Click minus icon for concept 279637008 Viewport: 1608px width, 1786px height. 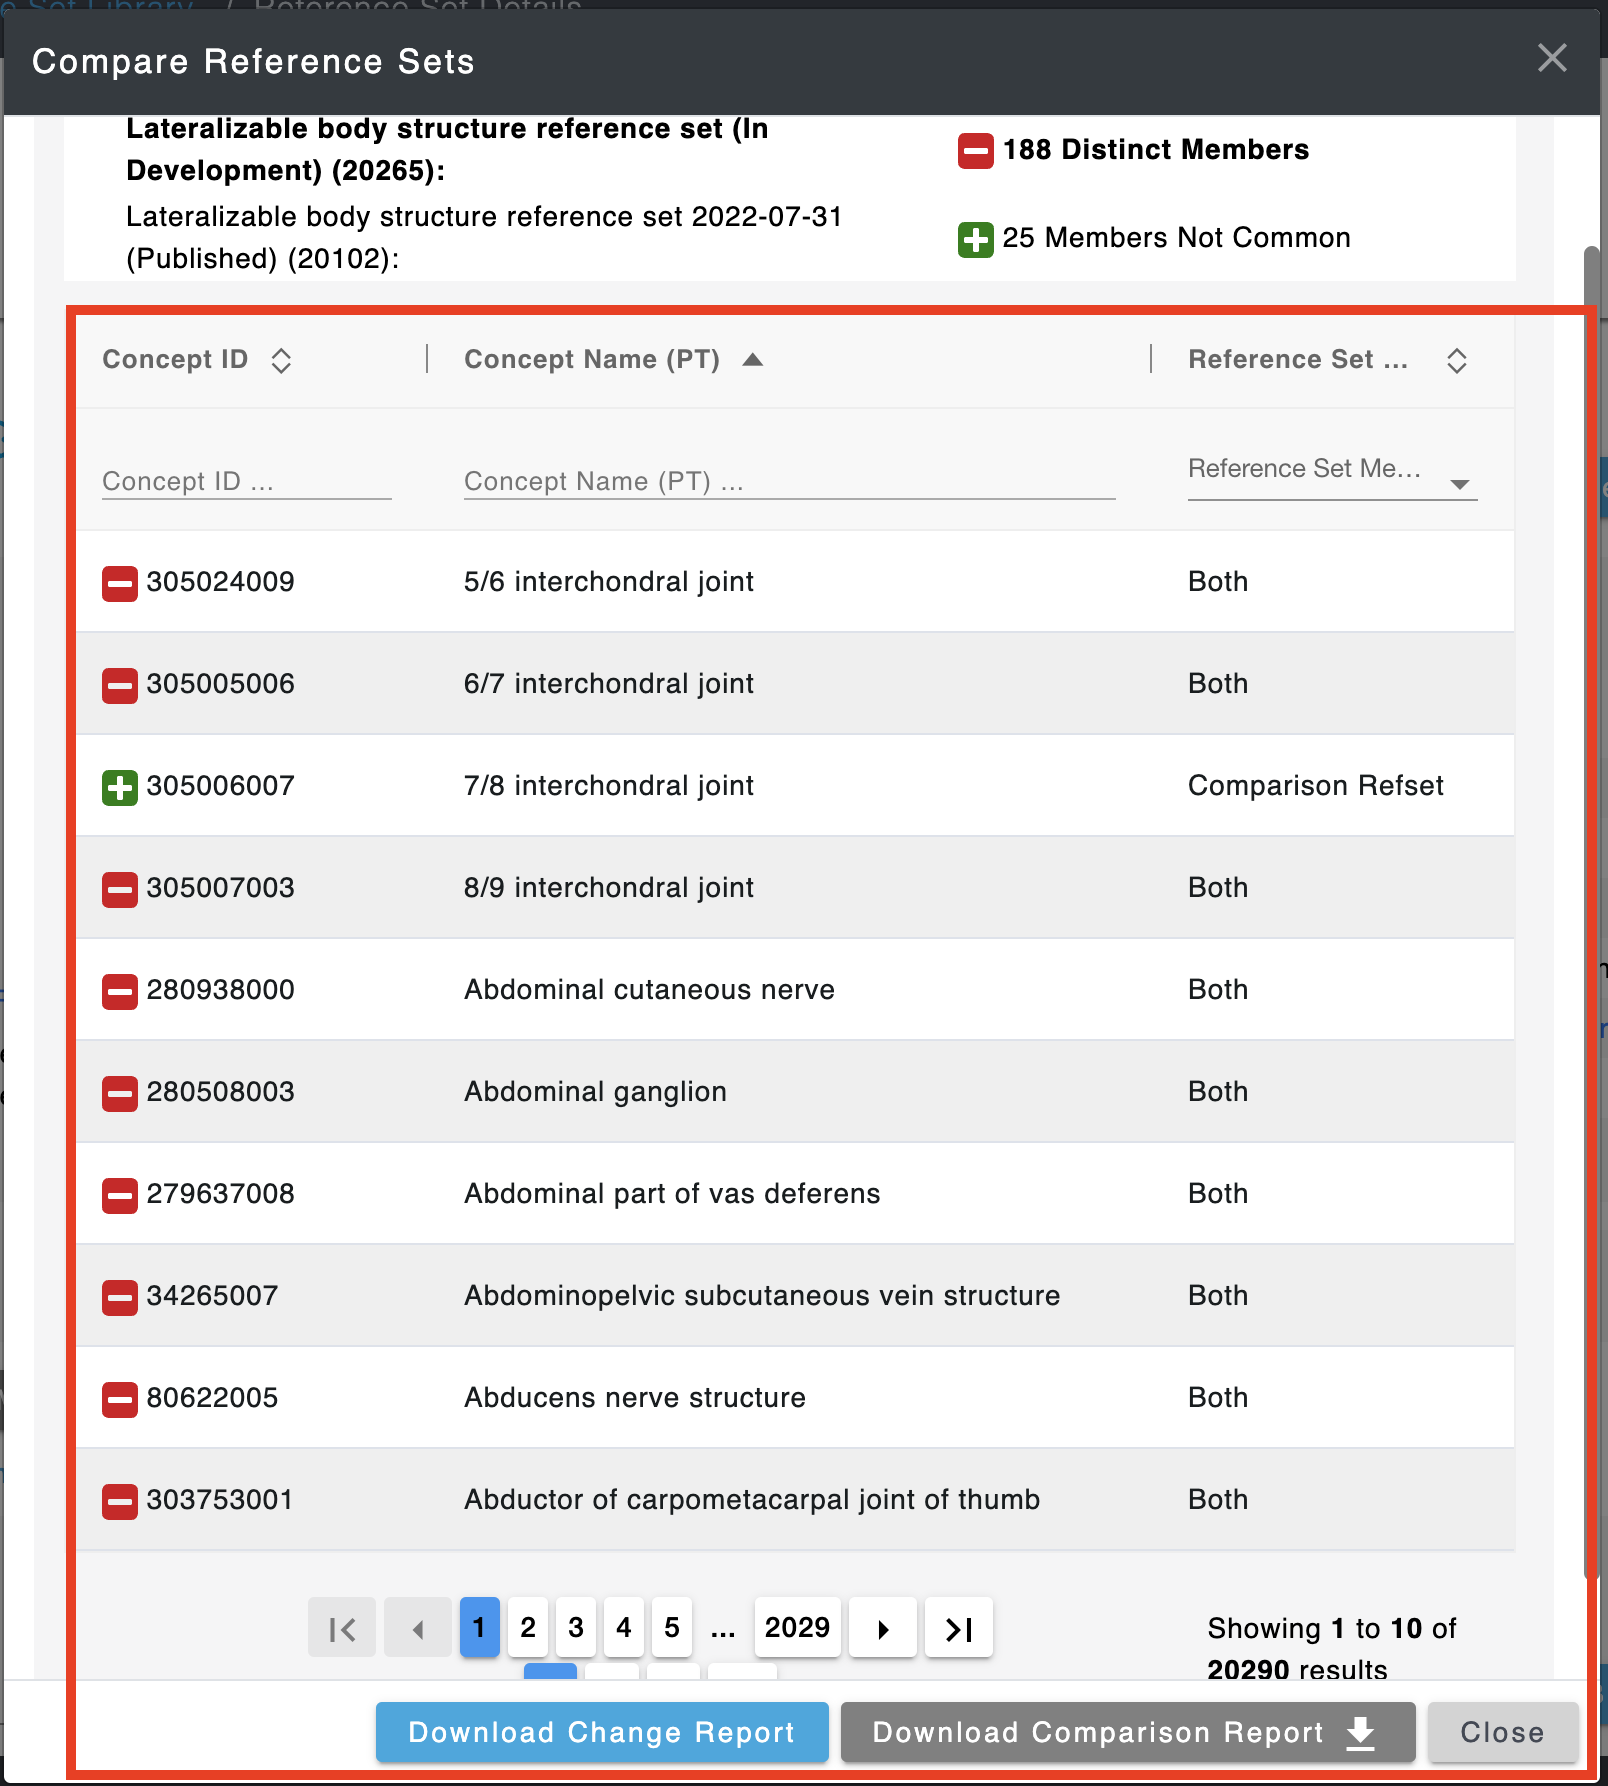tap(120, 1195)
